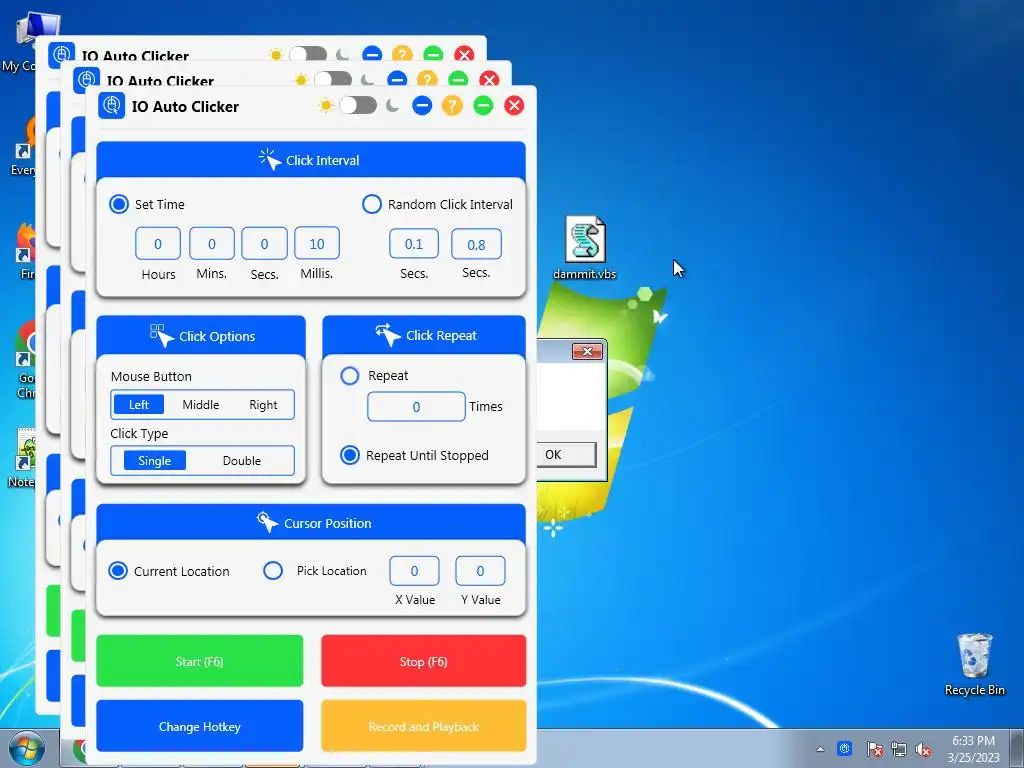Click the Click Interval header text
This screenshot has height=768, width=1024.
323,161
